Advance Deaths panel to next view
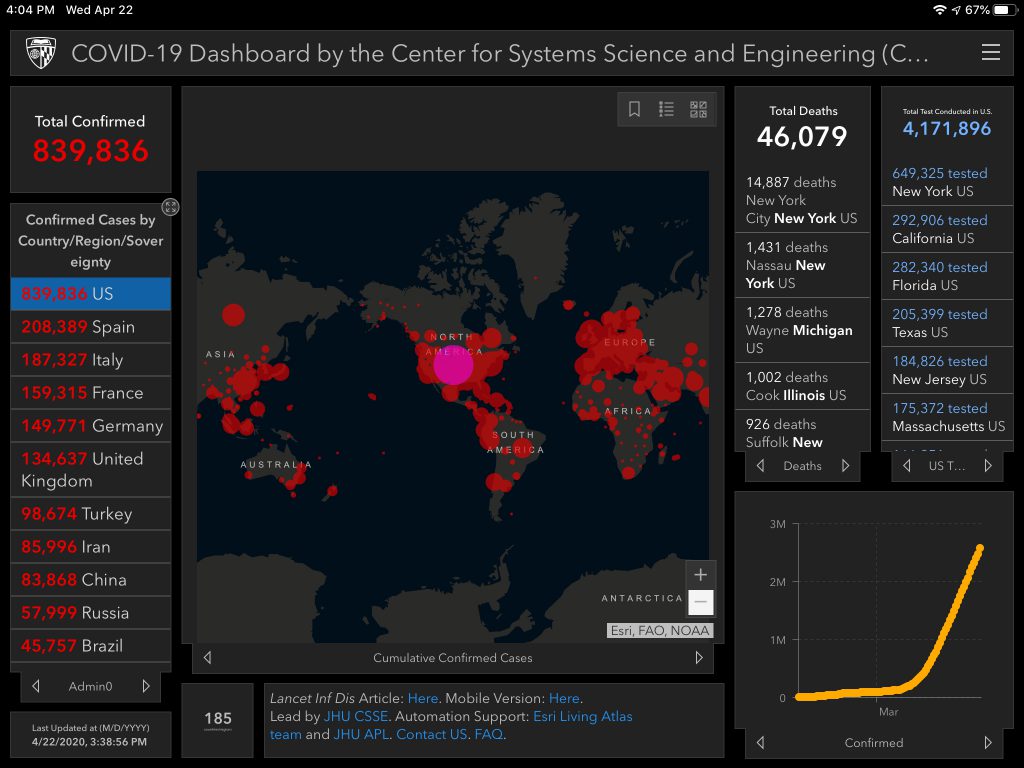1024x768 pixels. [846, 466]
